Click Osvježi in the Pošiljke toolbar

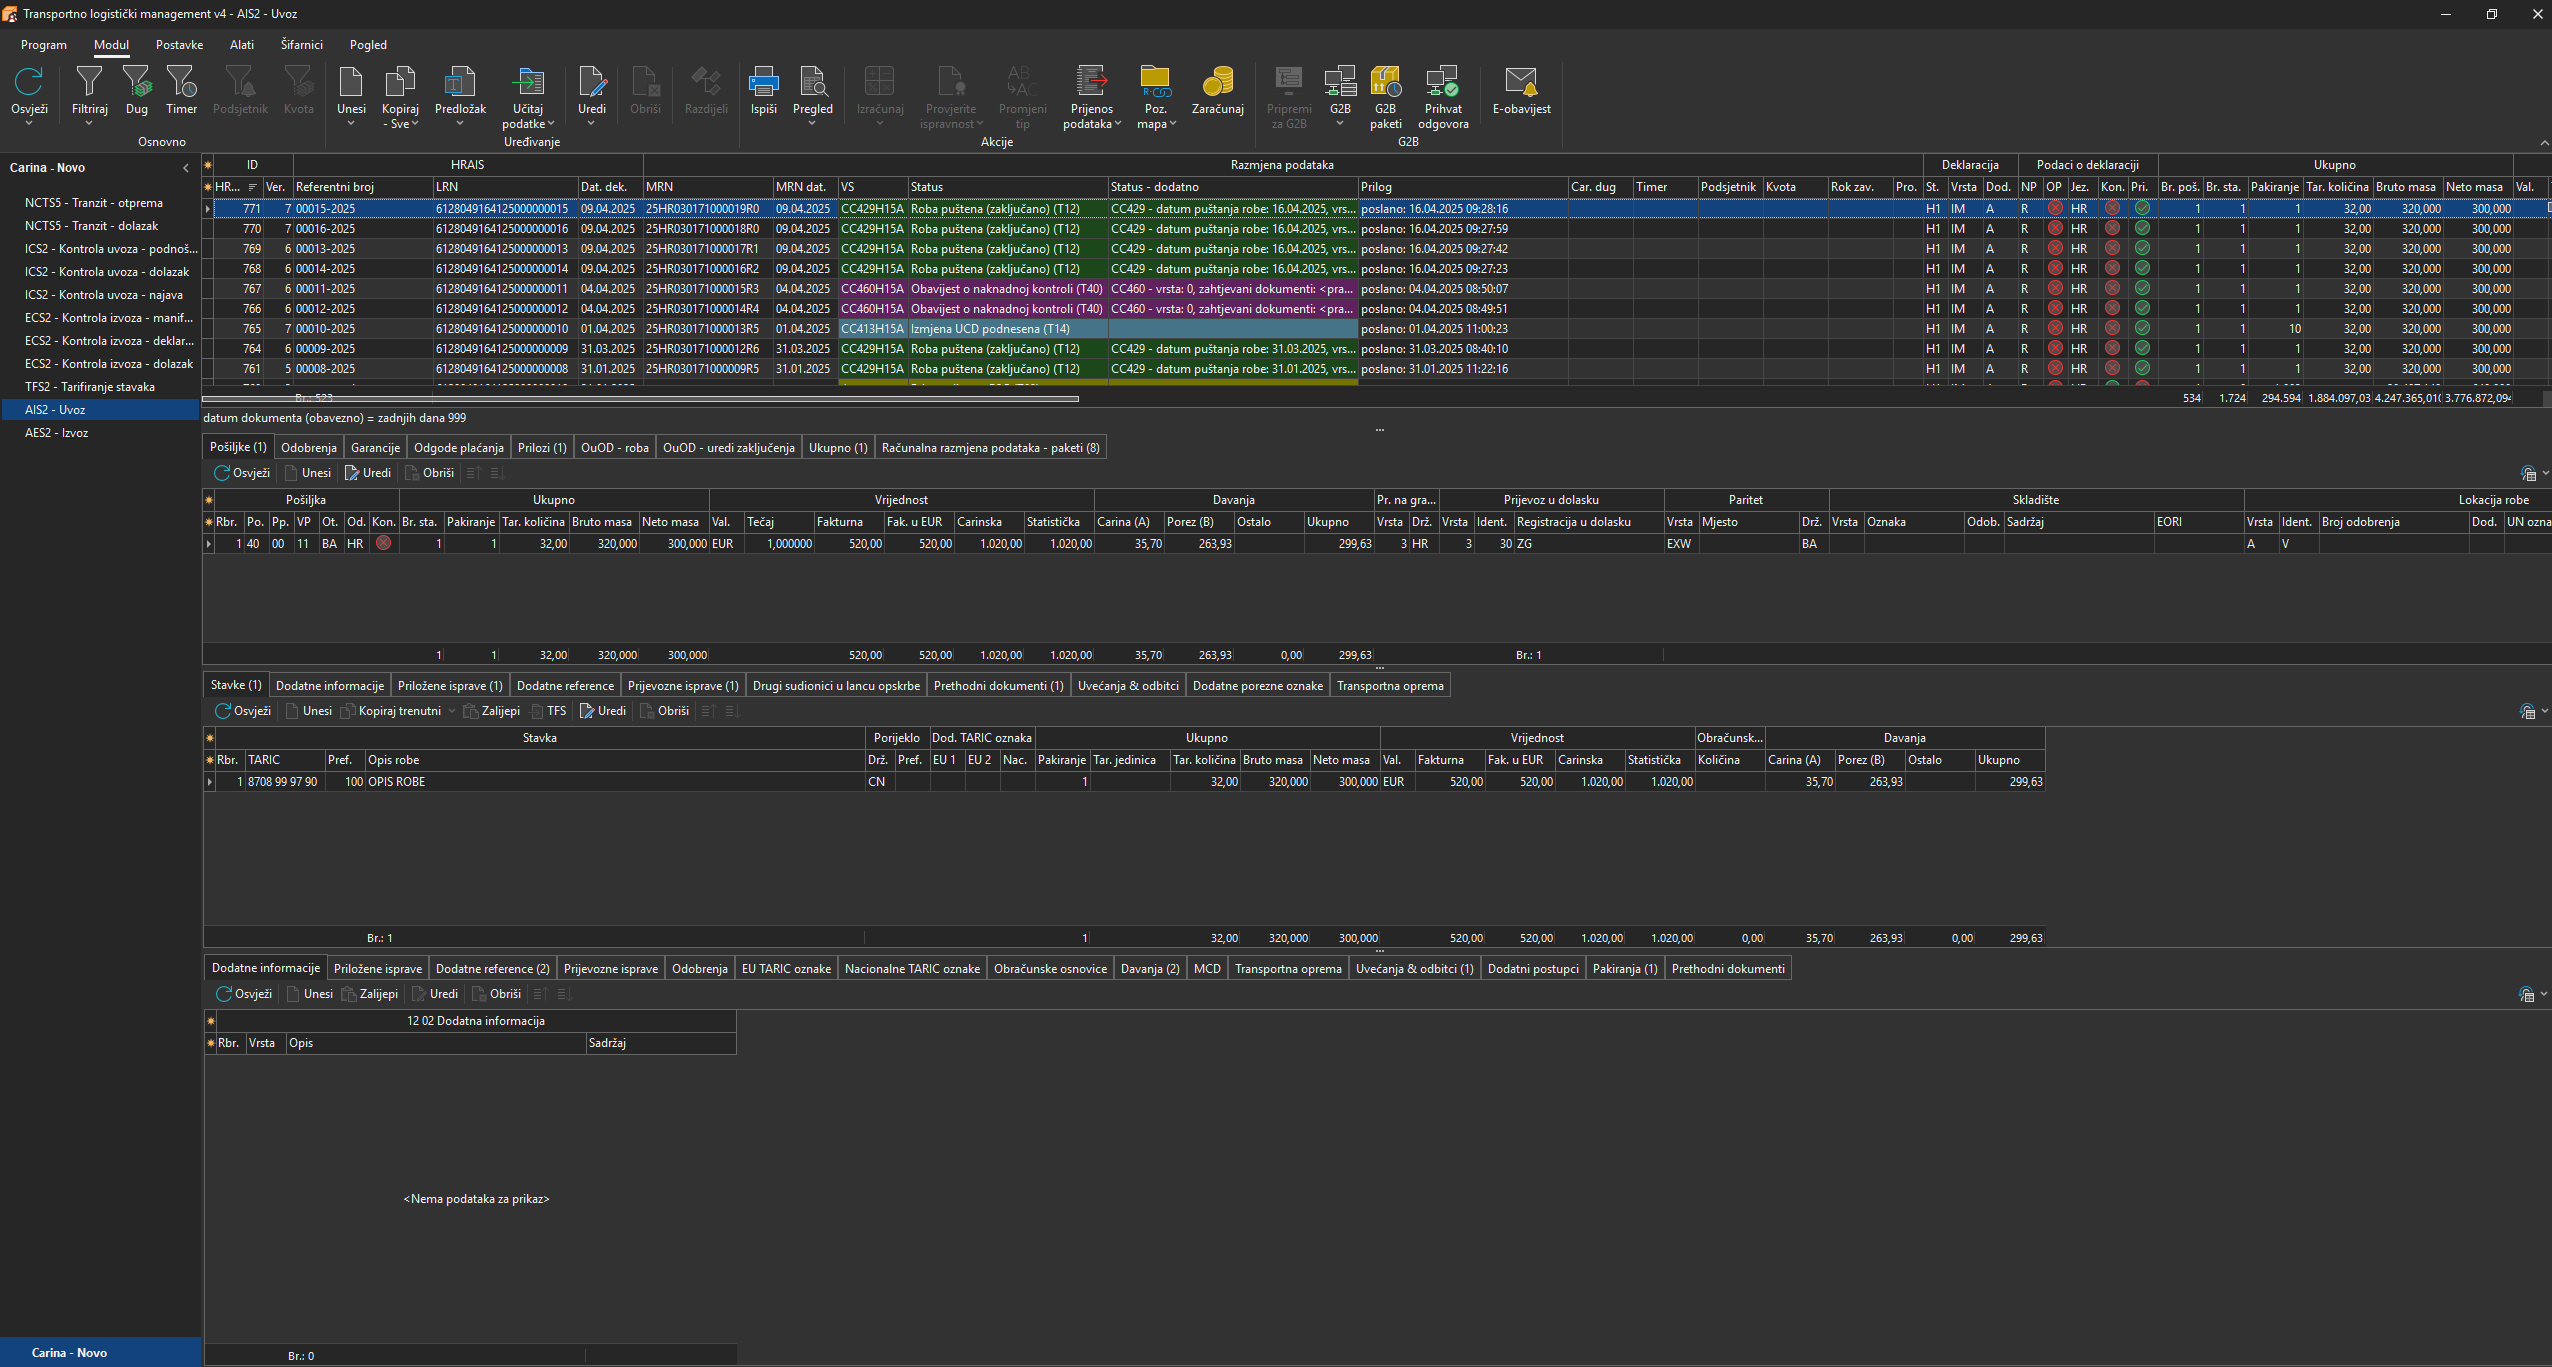pos(242,473)
